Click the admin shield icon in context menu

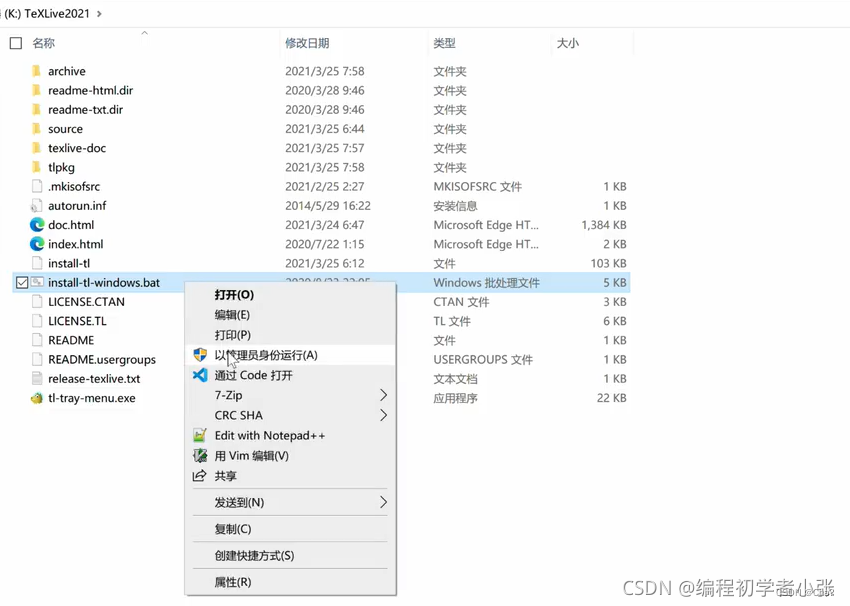200,355
